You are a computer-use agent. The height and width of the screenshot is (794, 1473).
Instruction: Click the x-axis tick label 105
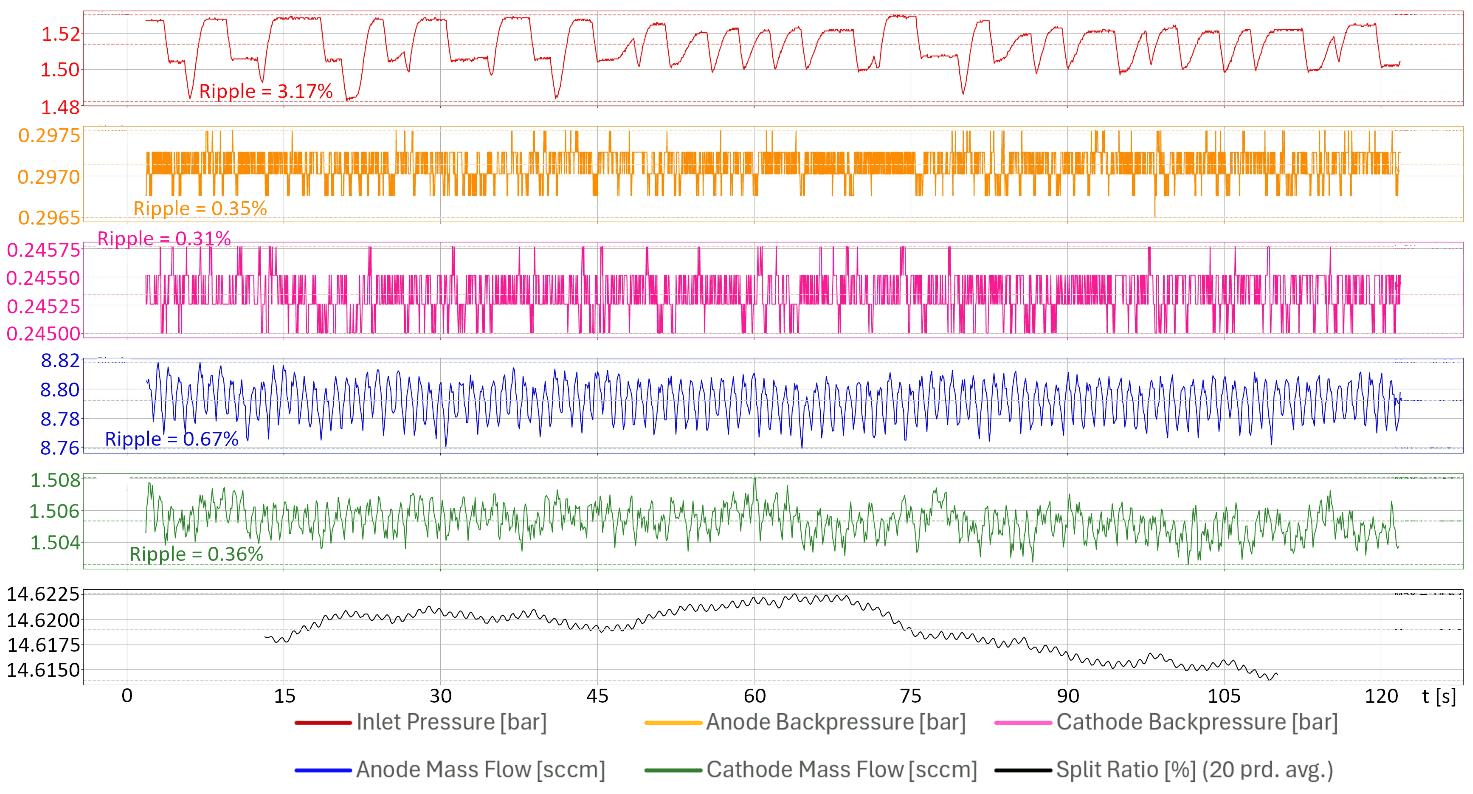(1225, 697)
